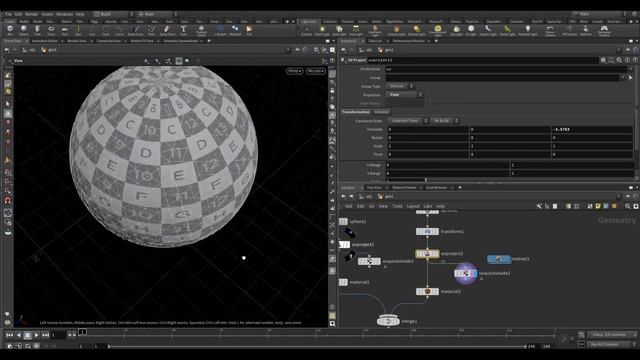
Task: Open the Windows menu
Action: click(64, 14)
